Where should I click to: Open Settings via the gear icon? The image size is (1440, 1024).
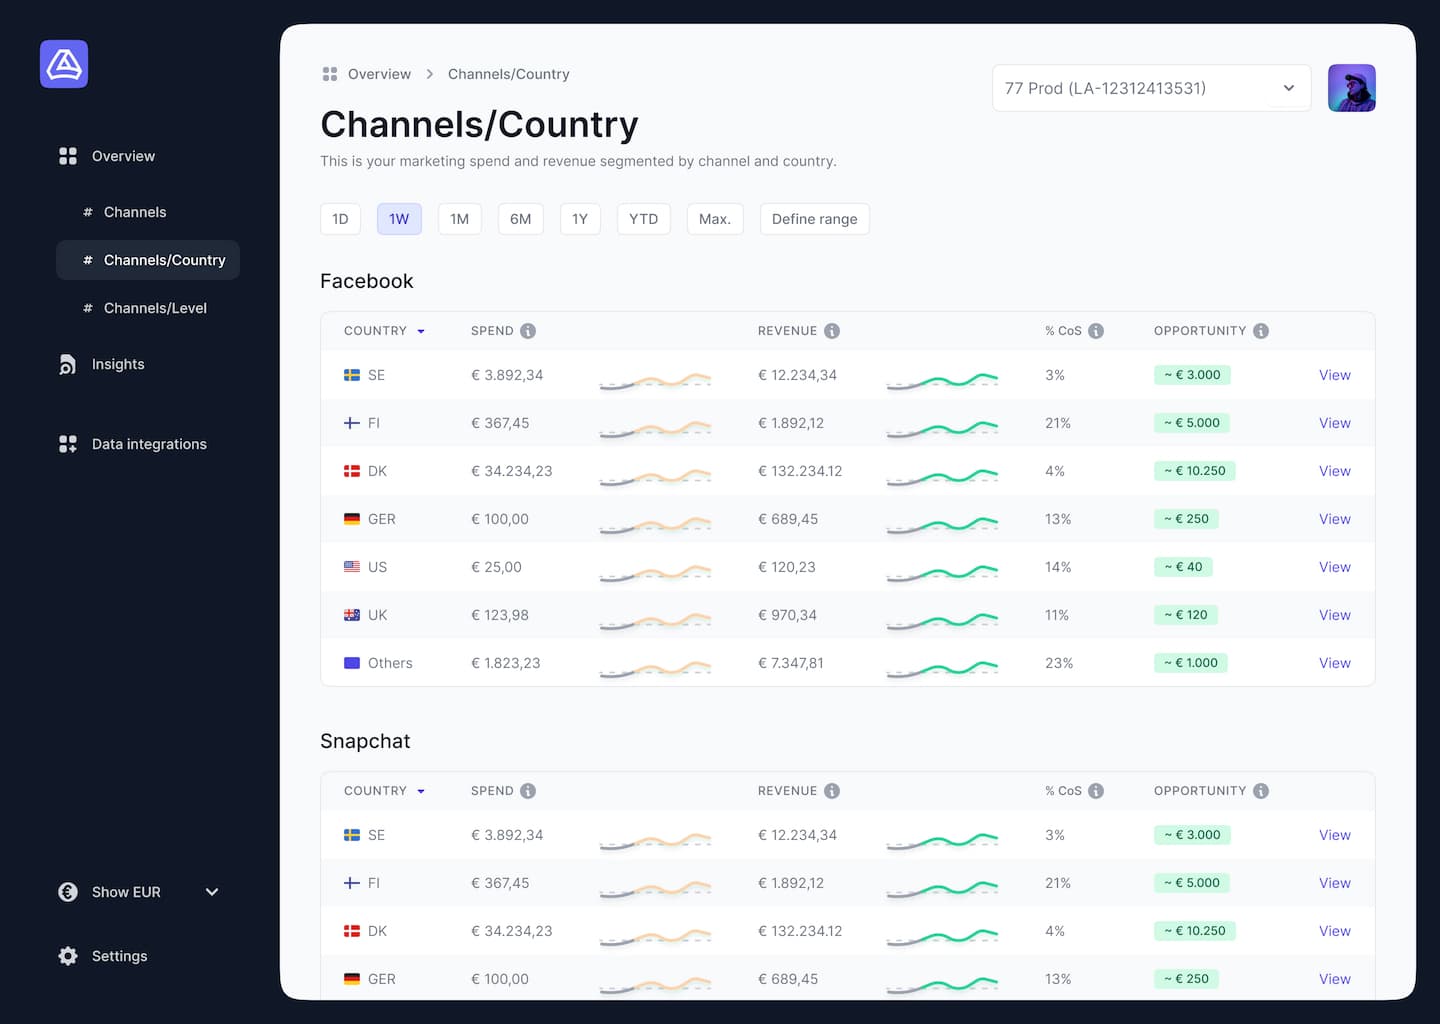67,956
